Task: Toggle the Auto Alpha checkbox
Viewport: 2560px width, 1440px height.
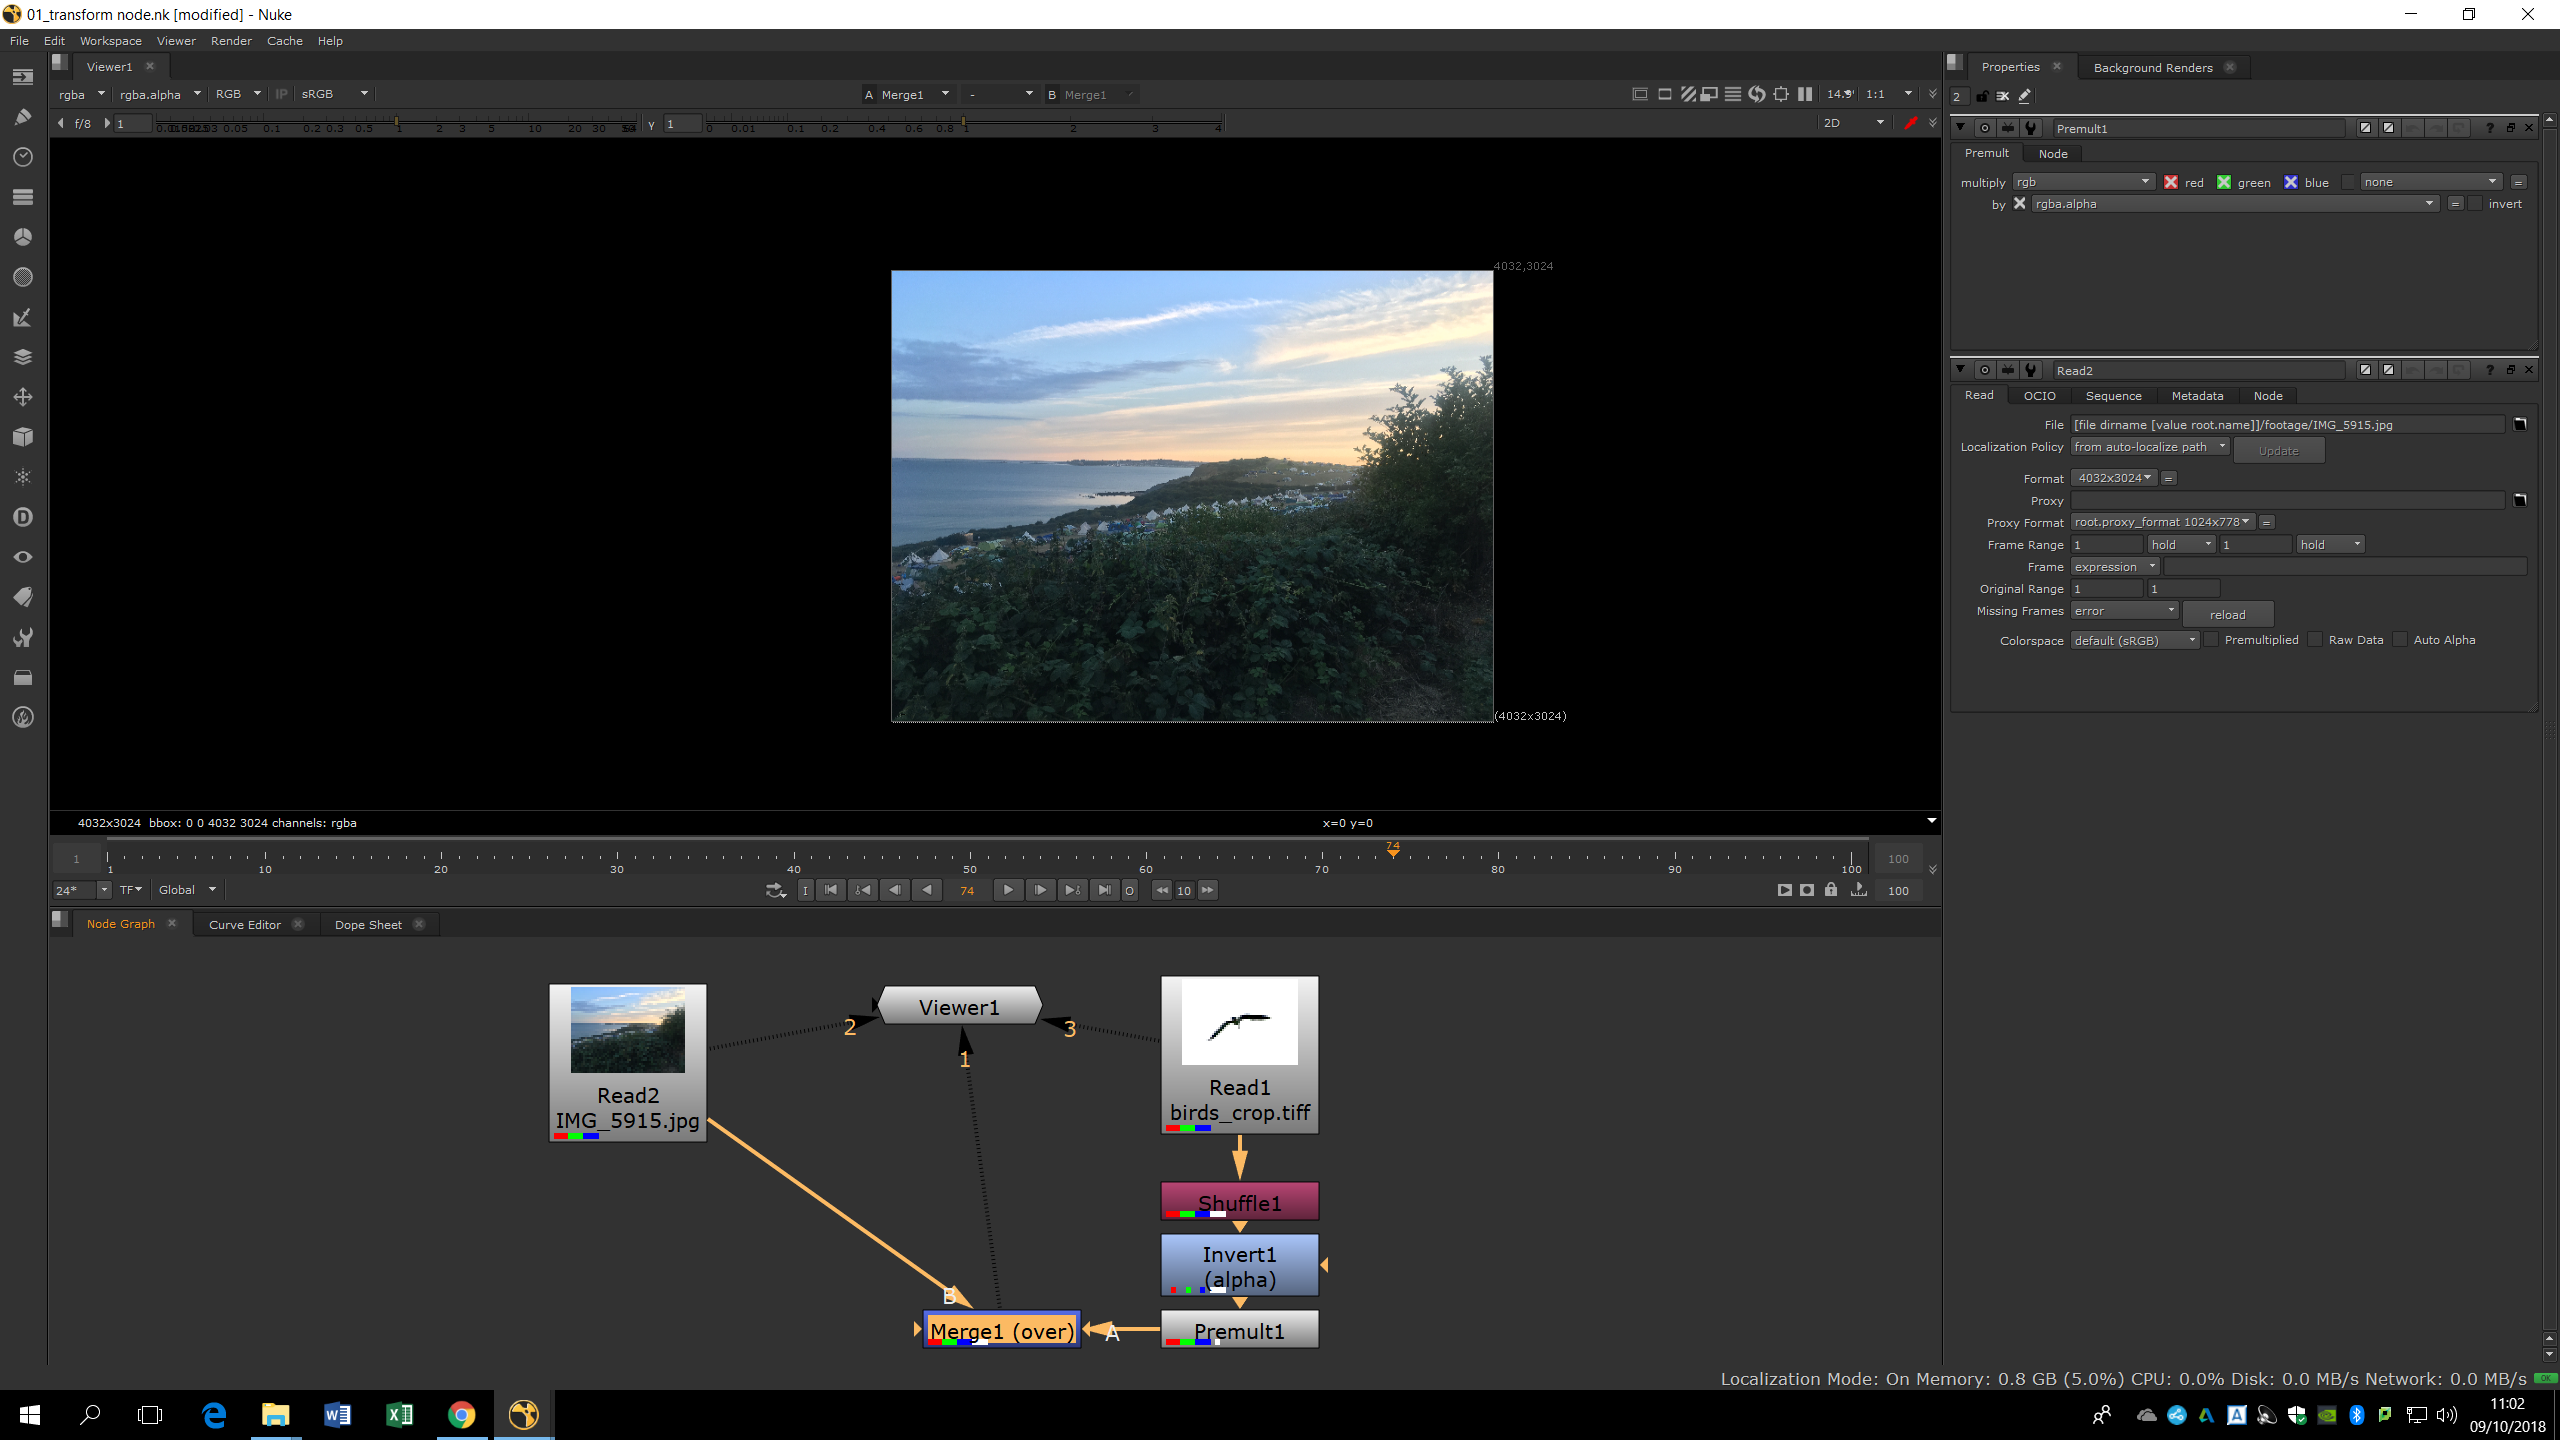Action: pyautogui.click(x=2400, y=640)
